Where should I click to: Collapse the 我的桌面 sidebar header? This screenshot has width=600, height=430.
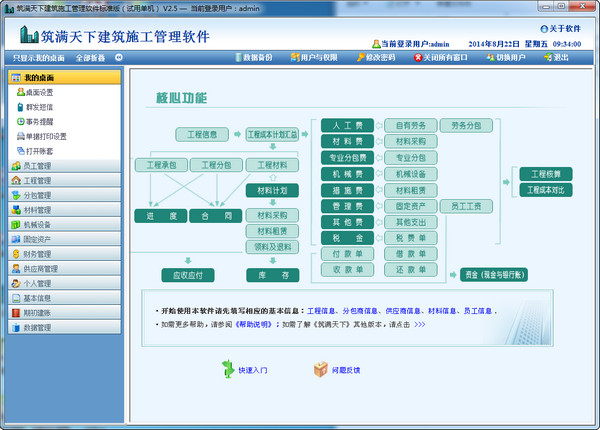(x=64, y=78)
